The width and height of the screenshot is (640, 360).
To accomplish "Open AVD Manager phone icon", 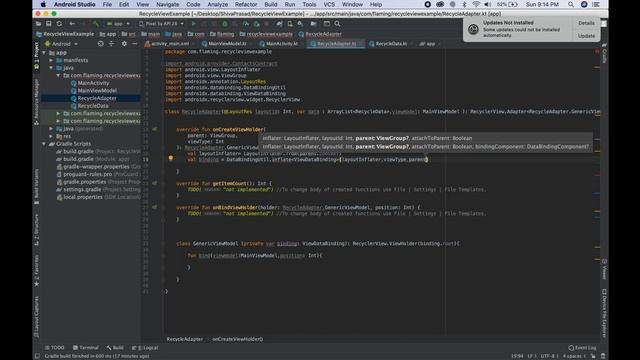I will 290,24.
